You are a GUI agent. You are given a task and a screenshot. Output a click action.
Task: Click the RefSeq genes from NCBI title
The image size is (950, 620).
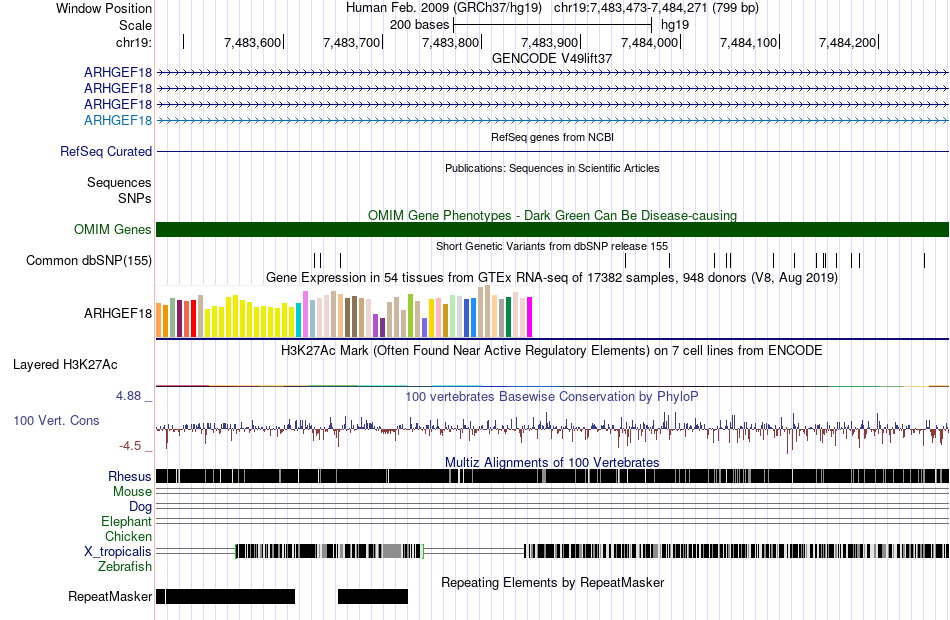(x=552, y=138)
